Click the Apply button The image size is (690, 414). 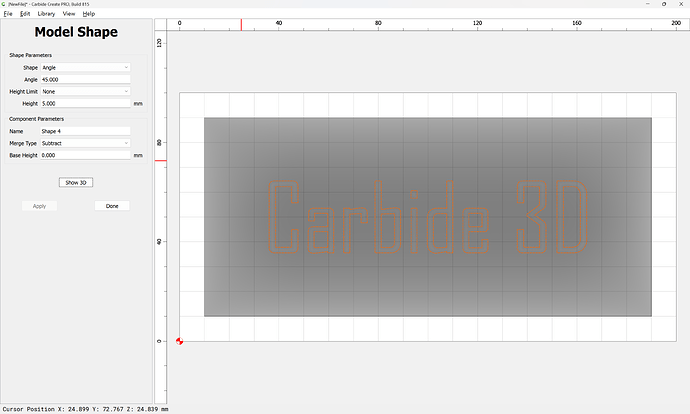tap(40, 206)
